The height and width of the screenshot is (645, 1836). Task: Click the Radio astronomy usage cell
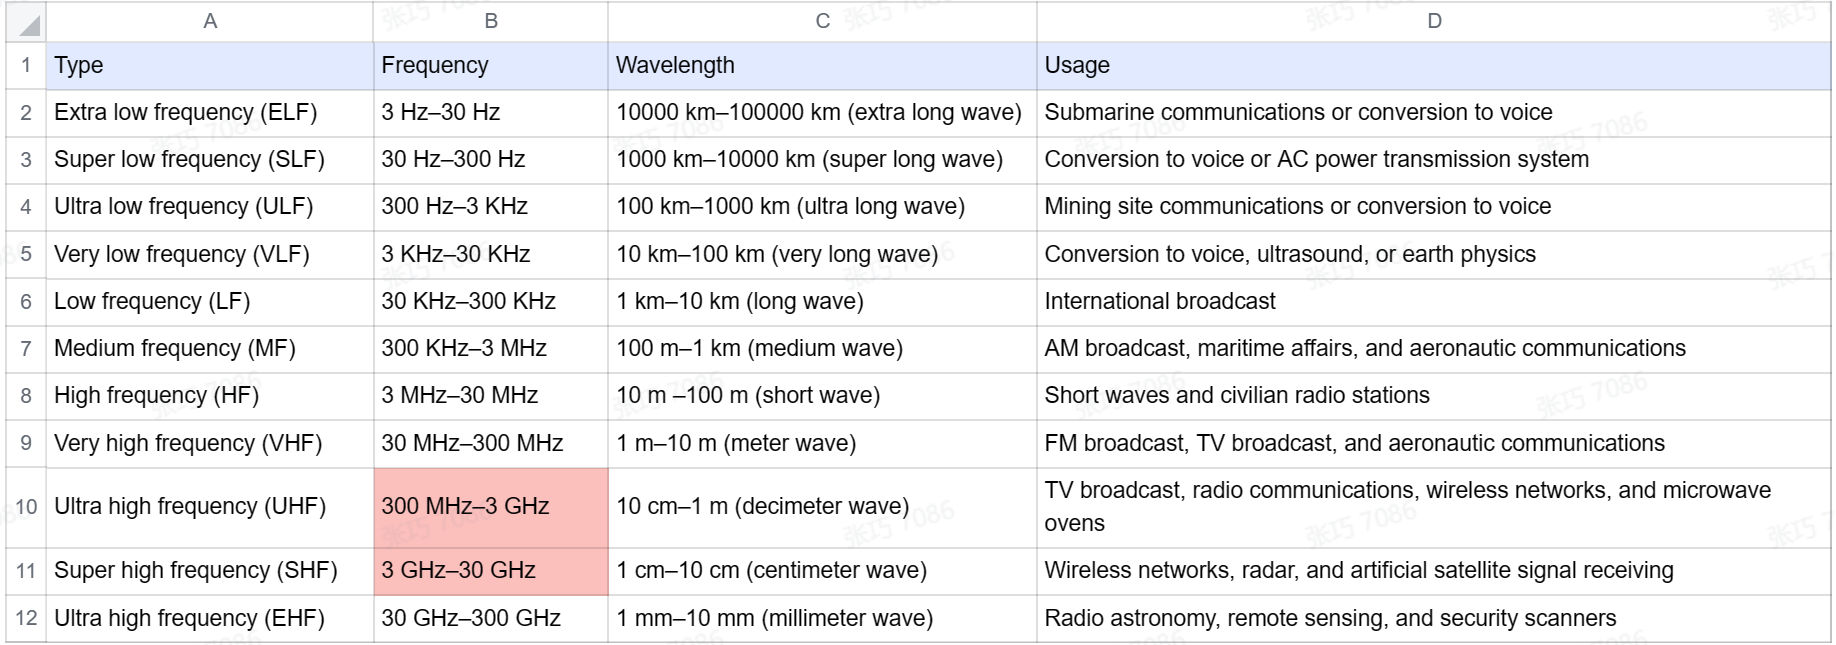point(1434,618)
